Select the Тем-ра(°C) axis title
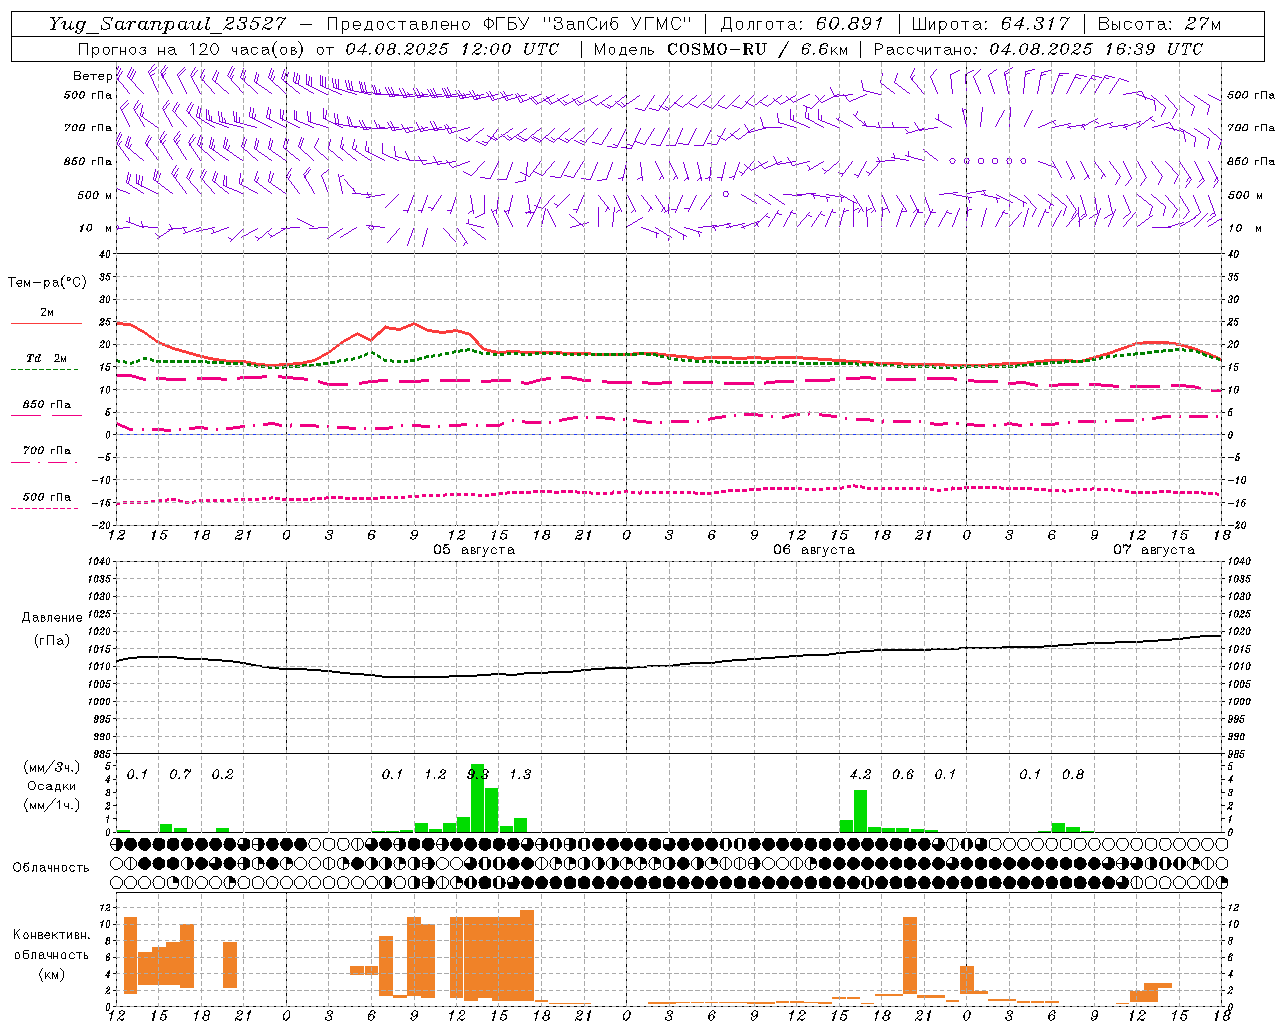Viewport: 1280px width, 1024px height. pyautogui.click(x=48, y=282)
